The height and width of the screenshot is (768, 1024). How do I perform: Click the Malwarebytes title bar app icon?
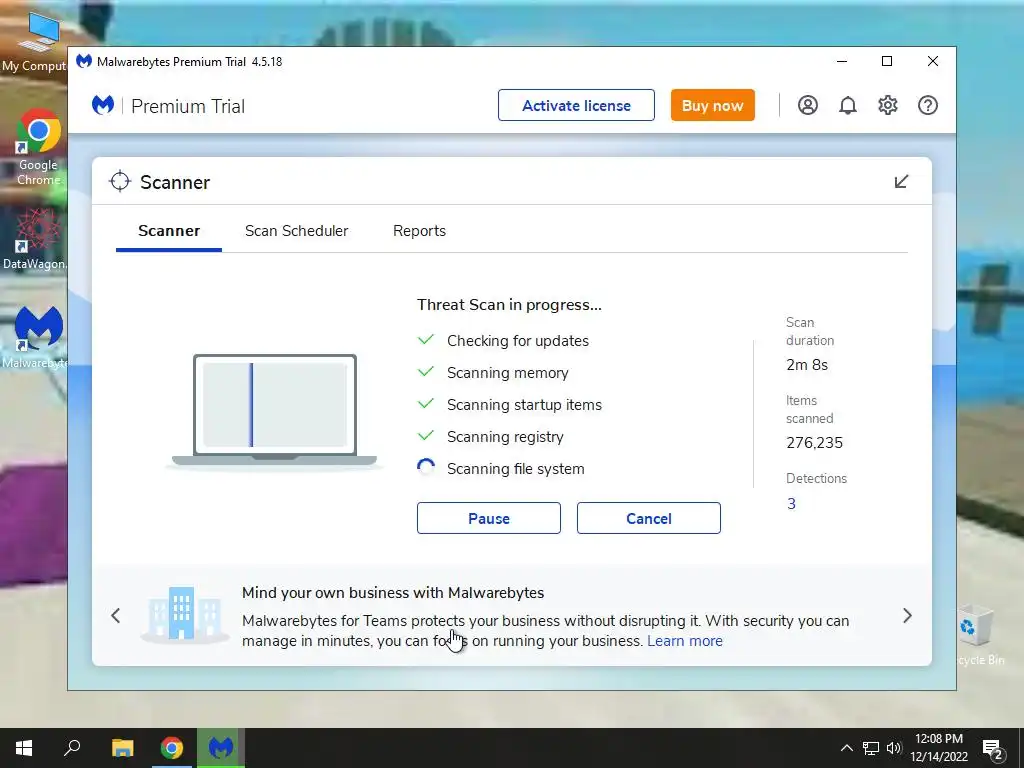click(84, 61)
